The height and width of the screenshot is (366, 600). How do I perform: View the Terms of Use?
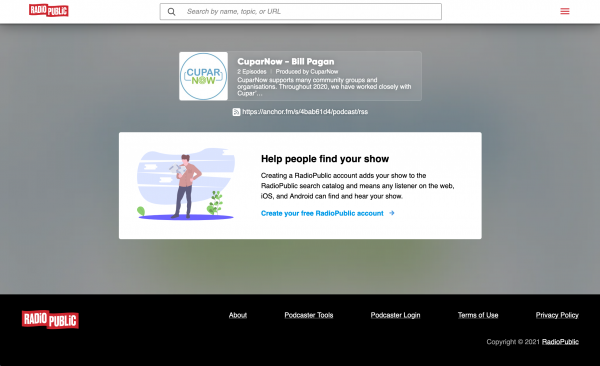click(478, 315)
